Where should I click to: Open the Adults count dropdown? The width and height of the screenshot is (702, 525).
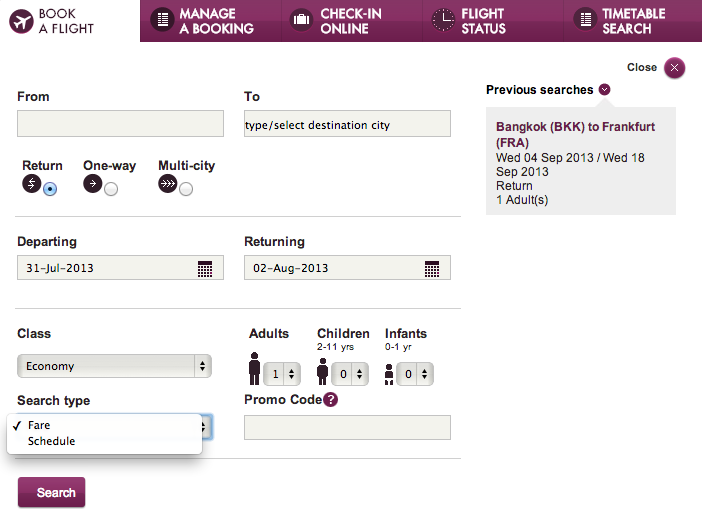click(x=282, y=374)
